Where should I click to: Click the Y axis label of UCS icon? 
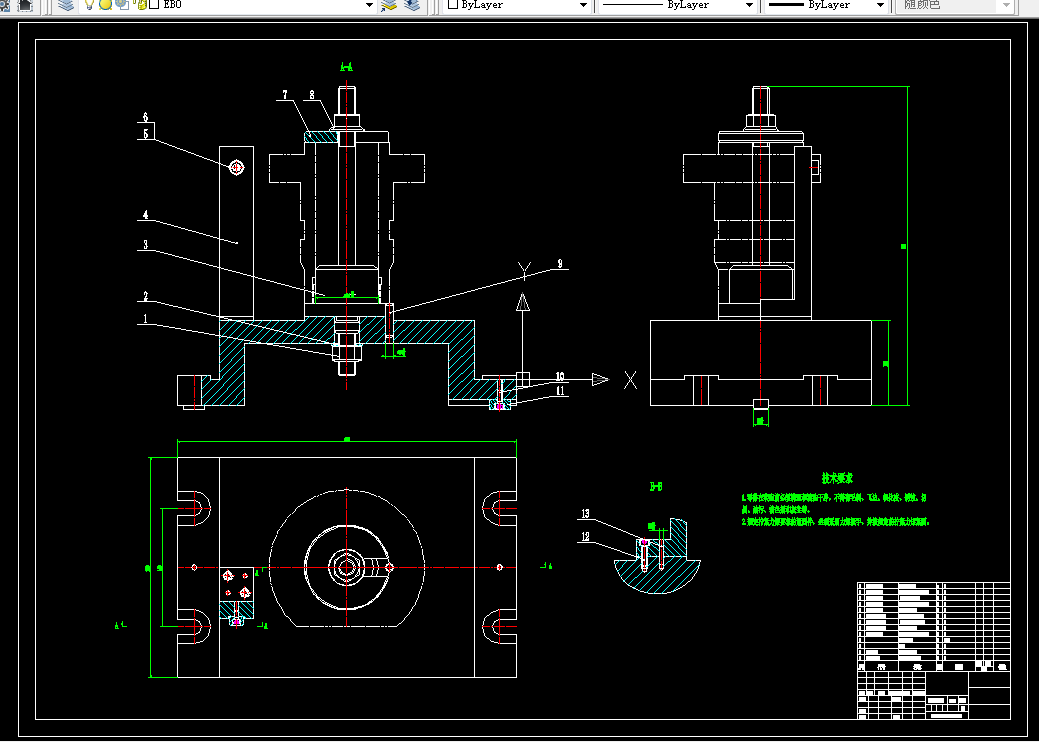tap(524, 270)
